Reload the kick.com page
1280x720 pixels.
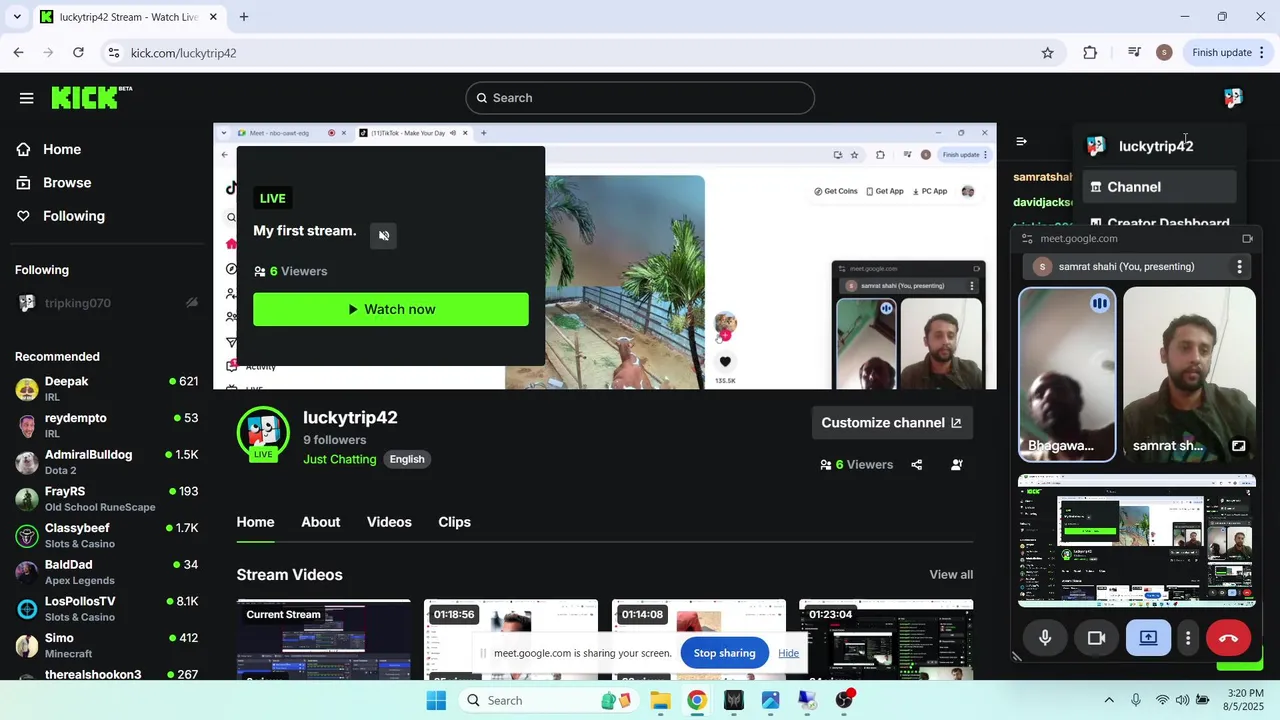(78, 53)
